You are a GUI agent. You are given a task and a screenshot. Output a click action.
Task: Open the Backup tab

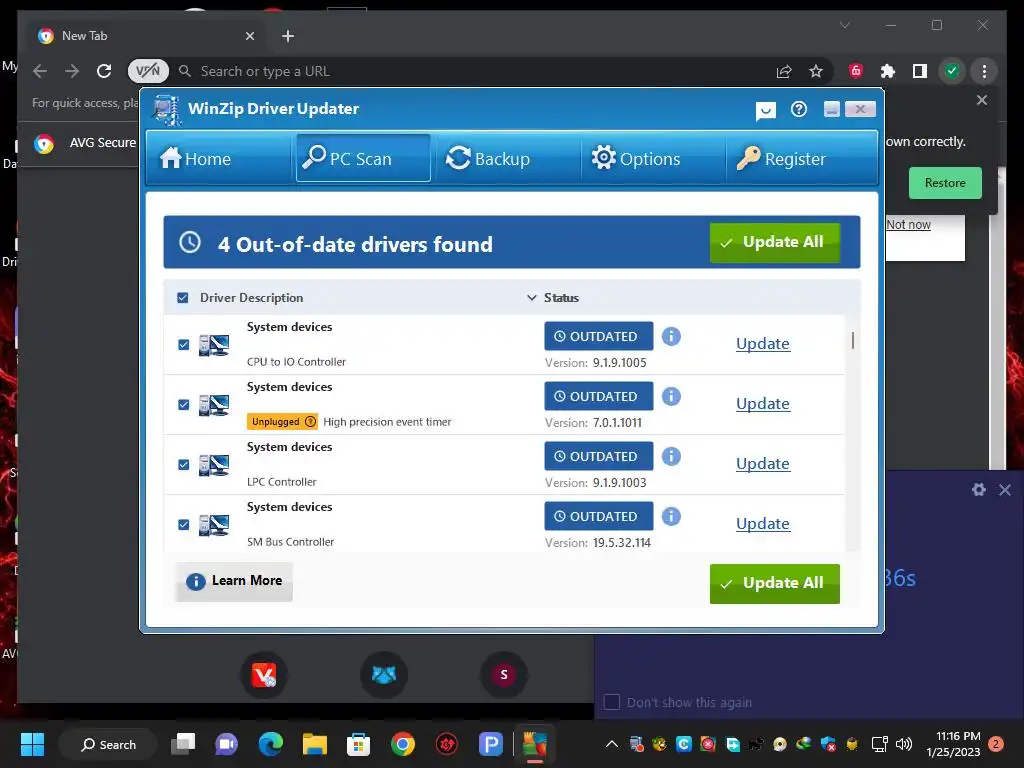click(x=488, y=158)
